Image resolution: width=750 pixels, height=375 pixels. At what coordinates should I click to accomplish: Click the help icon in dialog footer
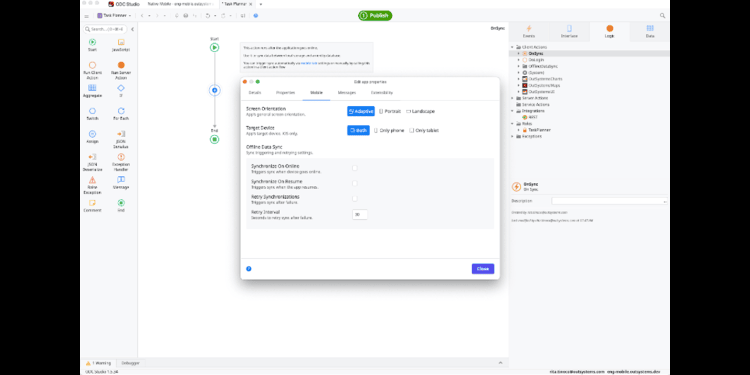coord(249,269)
